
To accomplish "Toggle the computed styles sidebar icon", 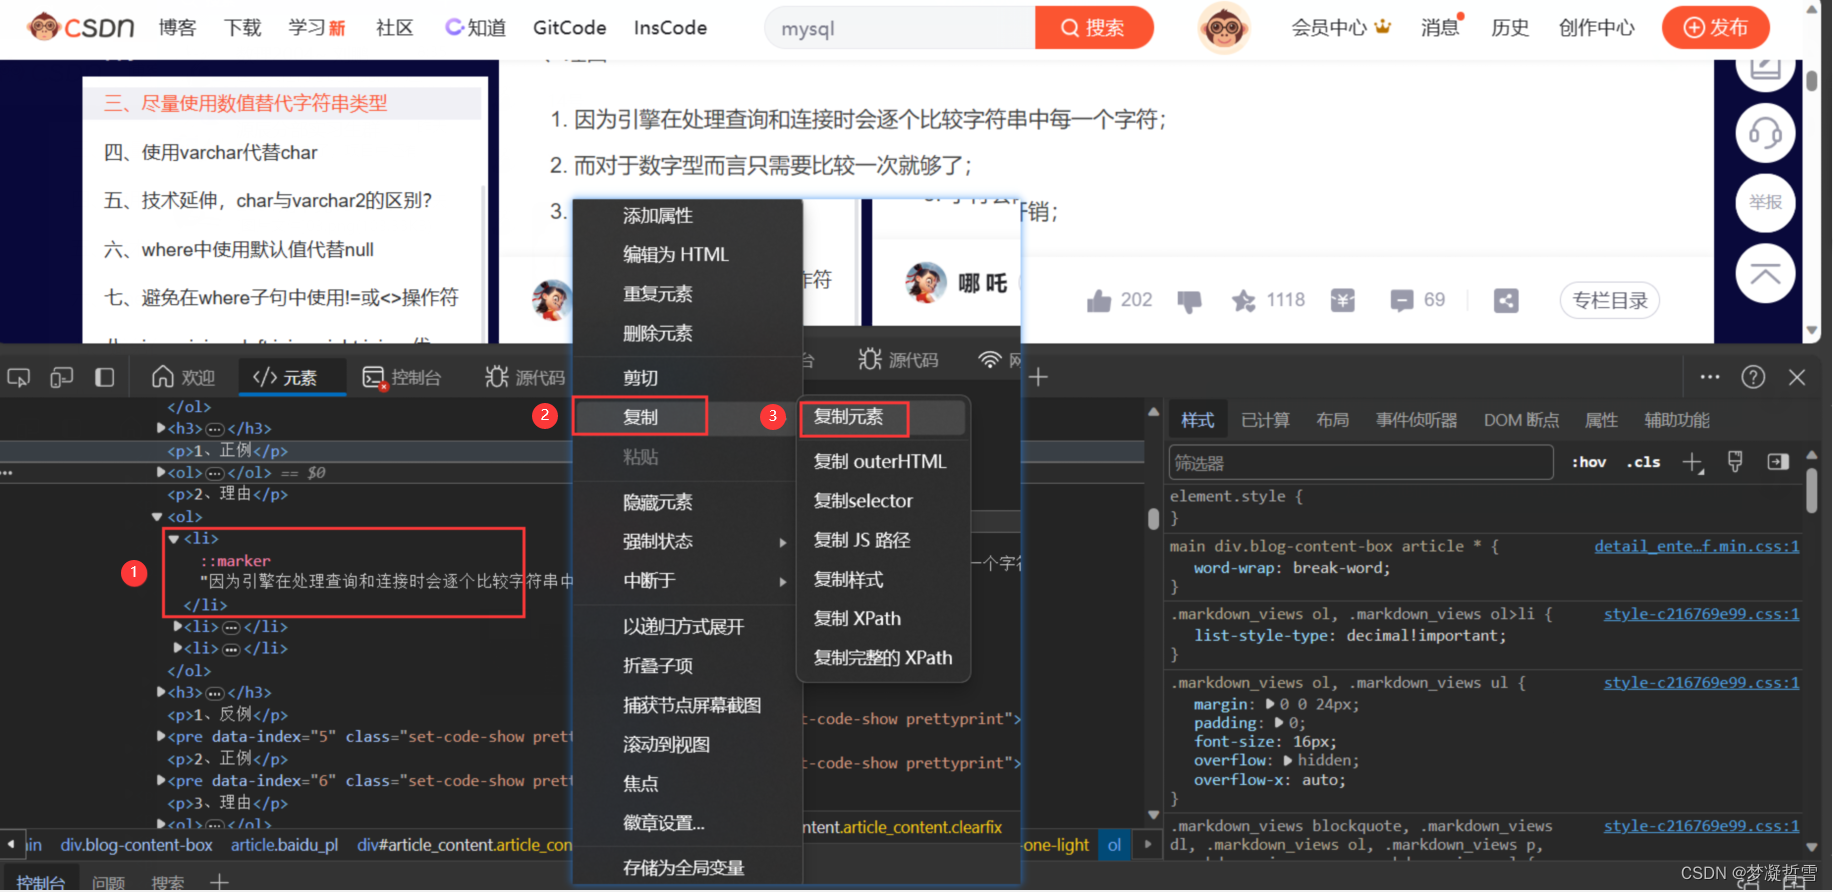I will 1778,461.
